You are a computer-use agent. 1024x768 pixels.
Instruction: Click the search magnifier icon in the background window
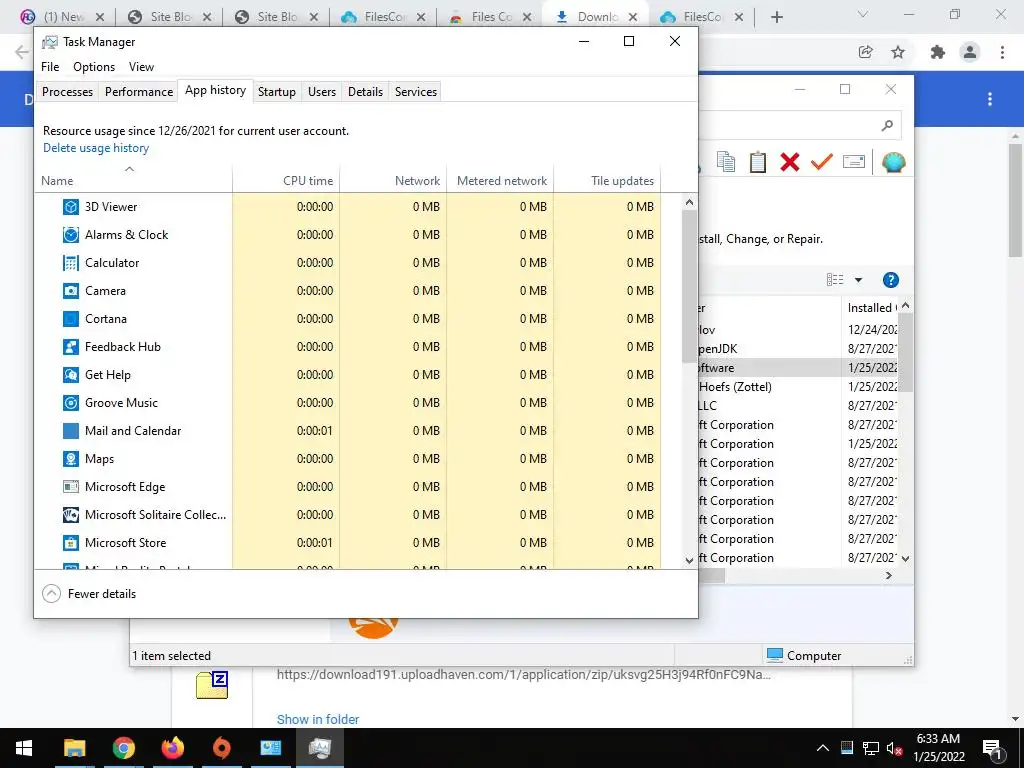887,125
